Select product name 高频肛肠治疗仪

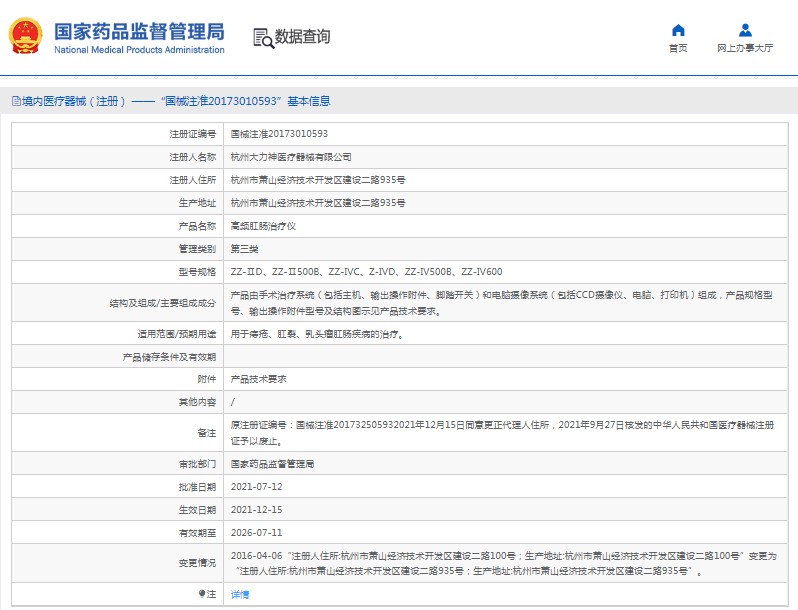click(x=263, y=226)
